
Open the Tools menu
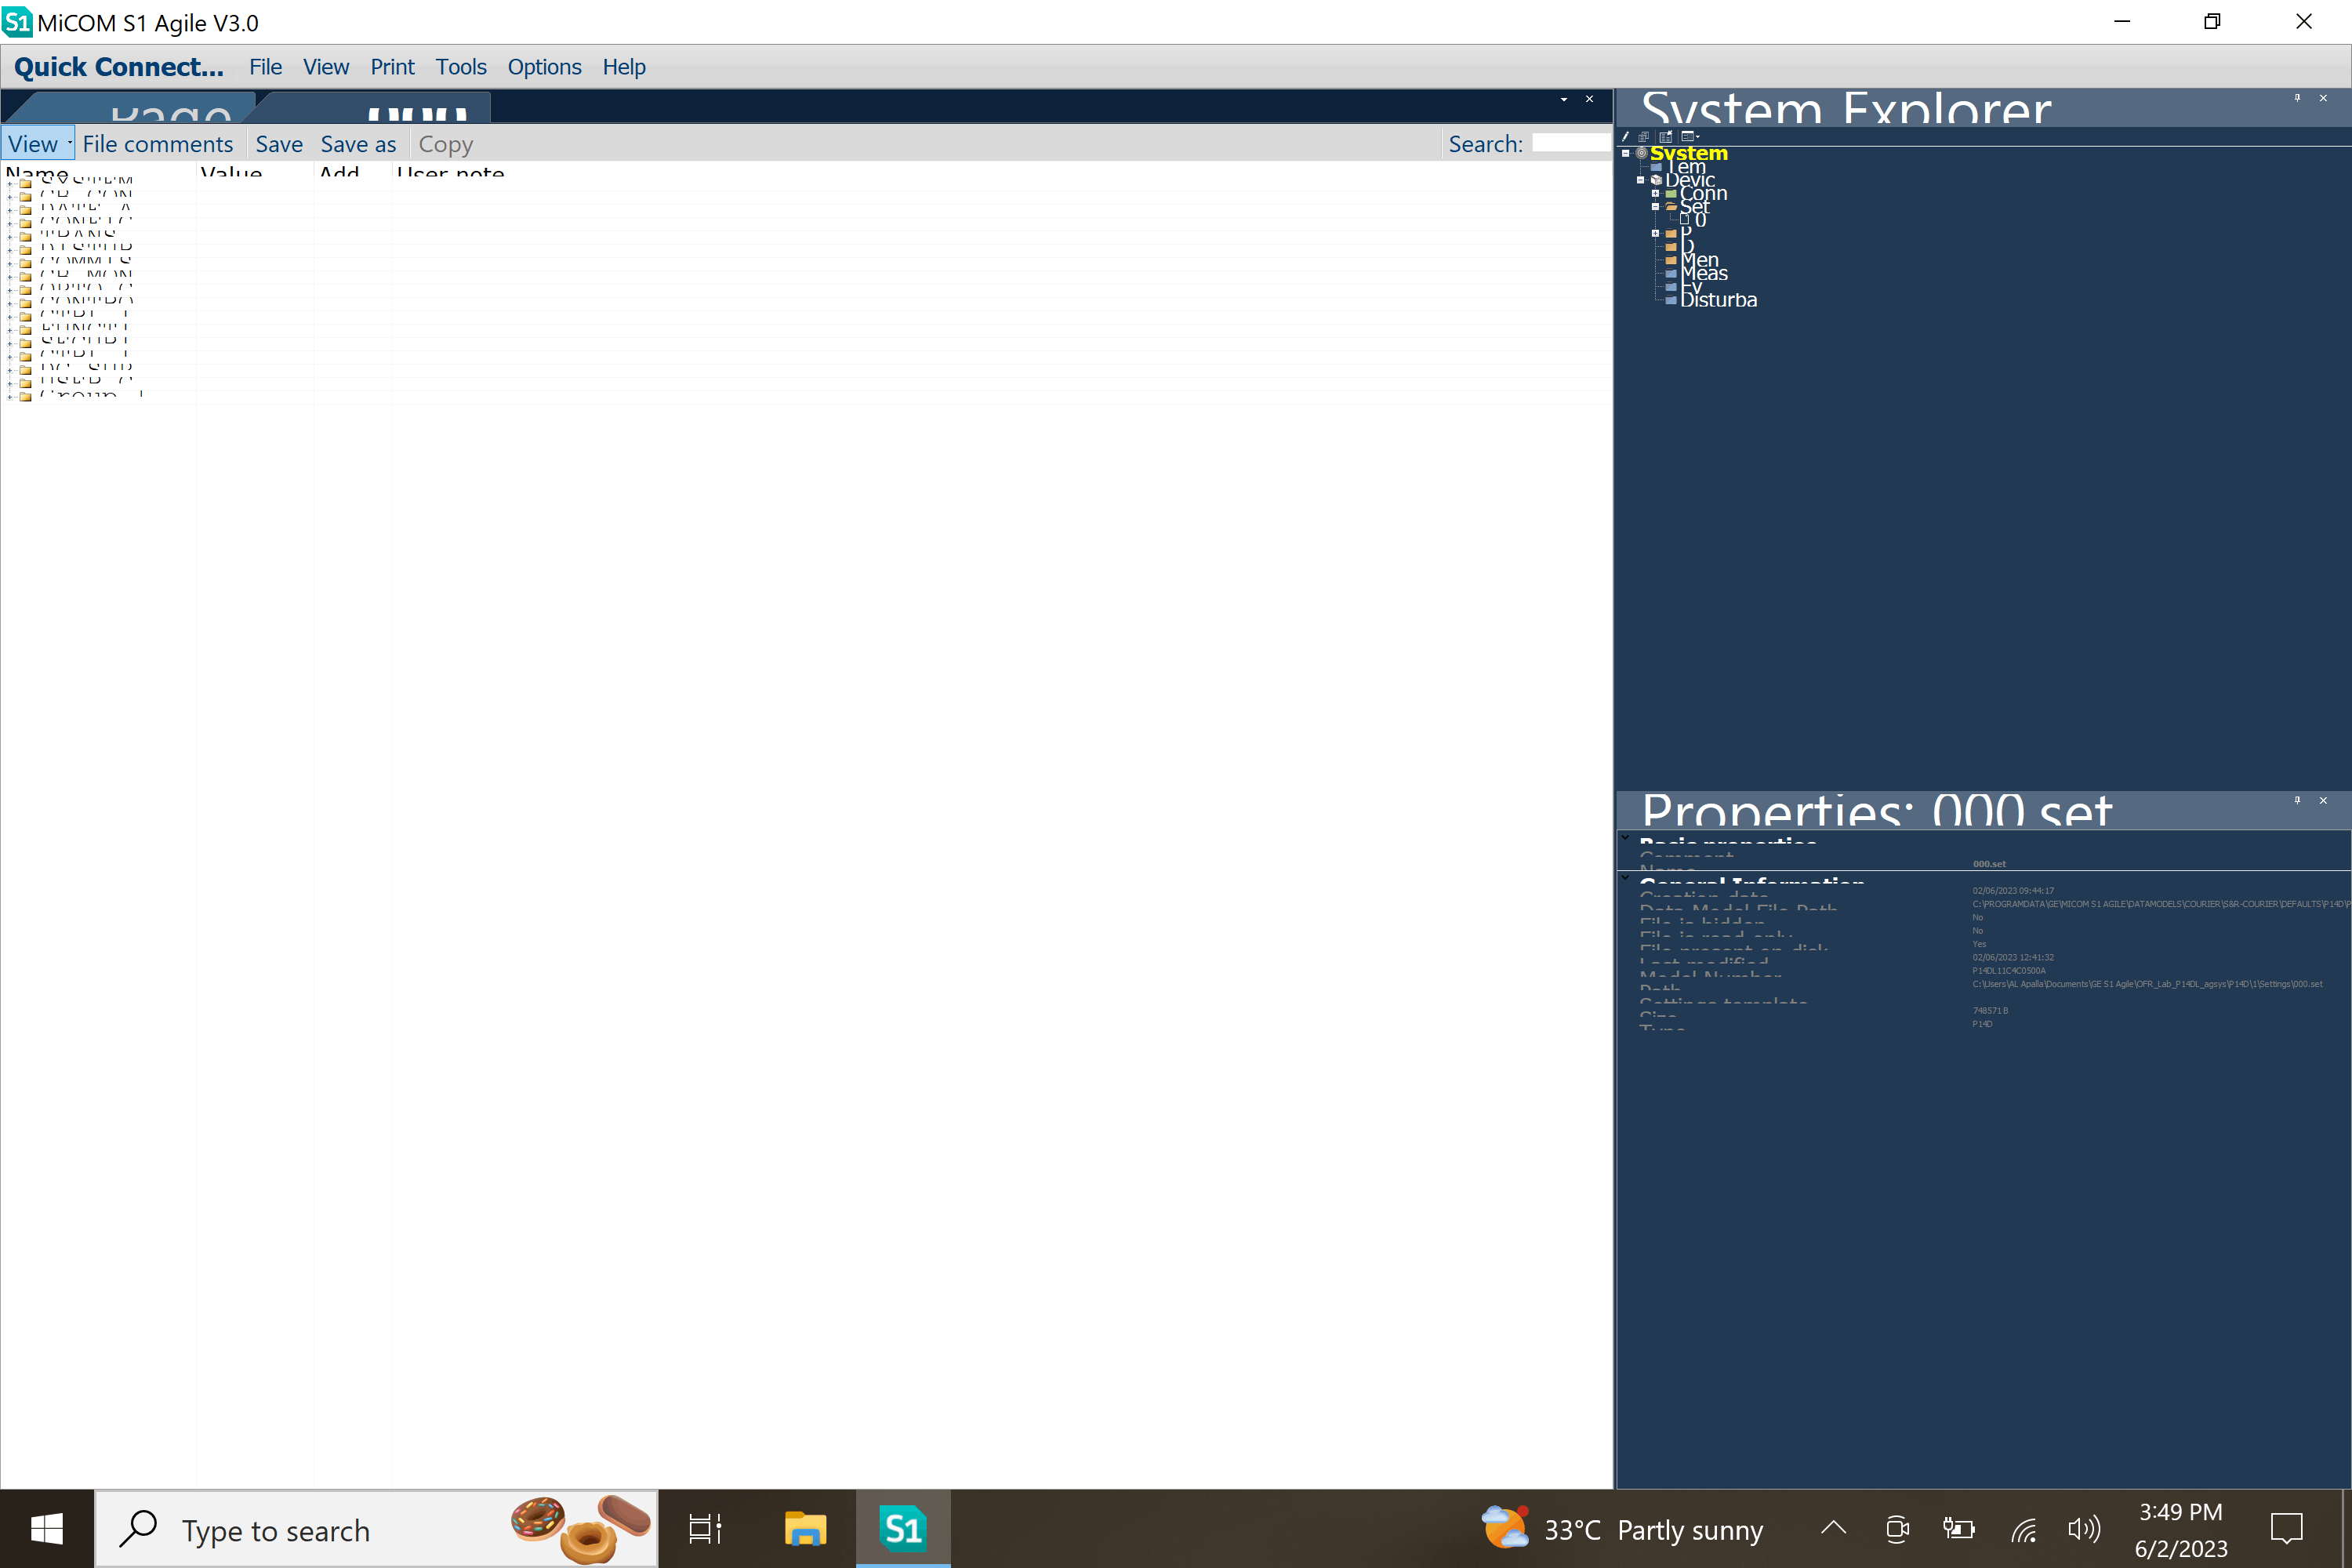pos(461,67)
